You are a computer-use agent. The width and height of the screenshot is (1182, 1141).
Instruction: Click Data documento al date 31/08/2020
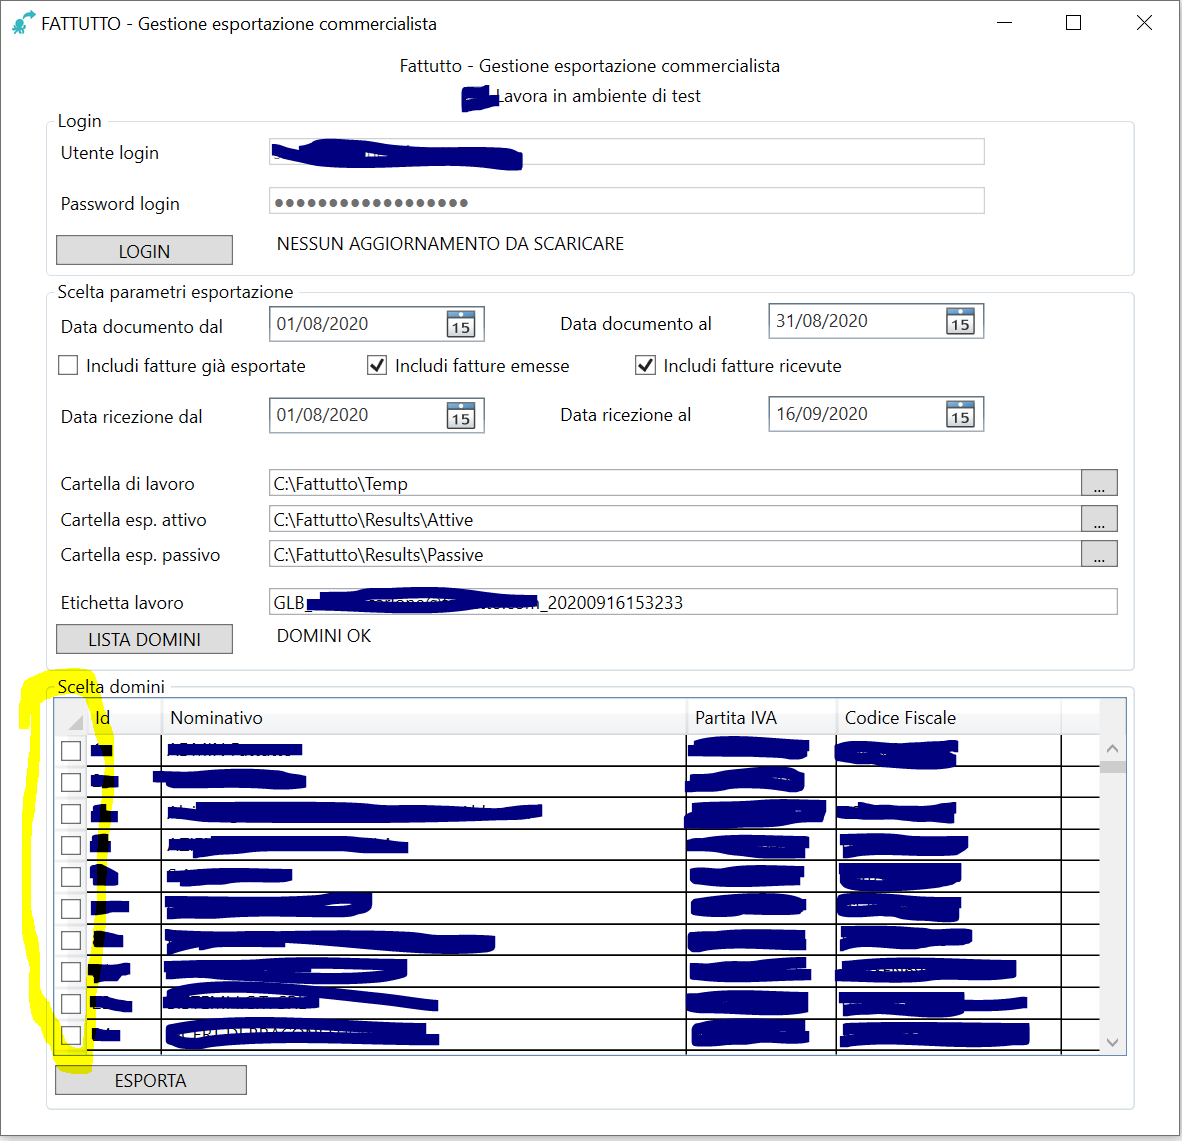click(822, 321)
